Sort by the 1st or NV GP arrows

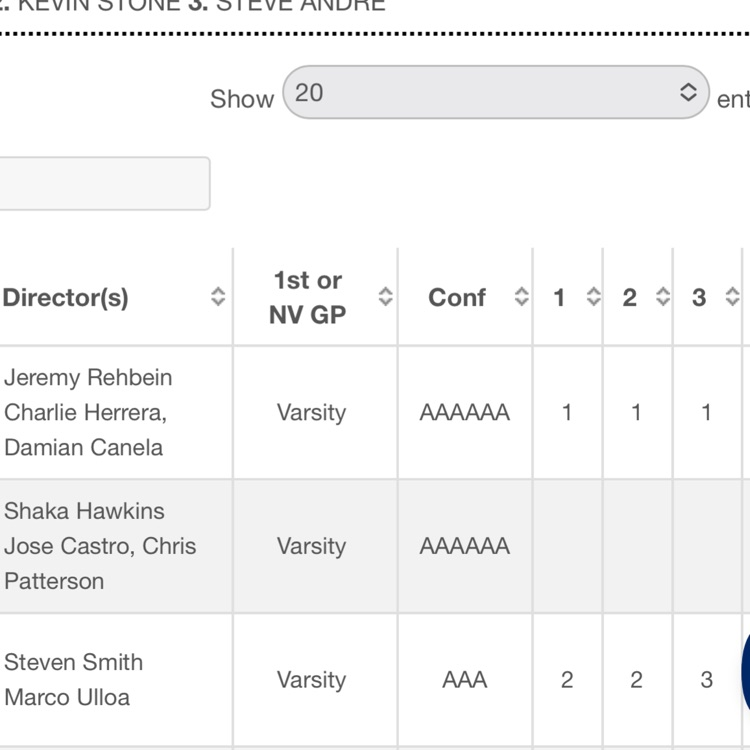tap(385, 297)
